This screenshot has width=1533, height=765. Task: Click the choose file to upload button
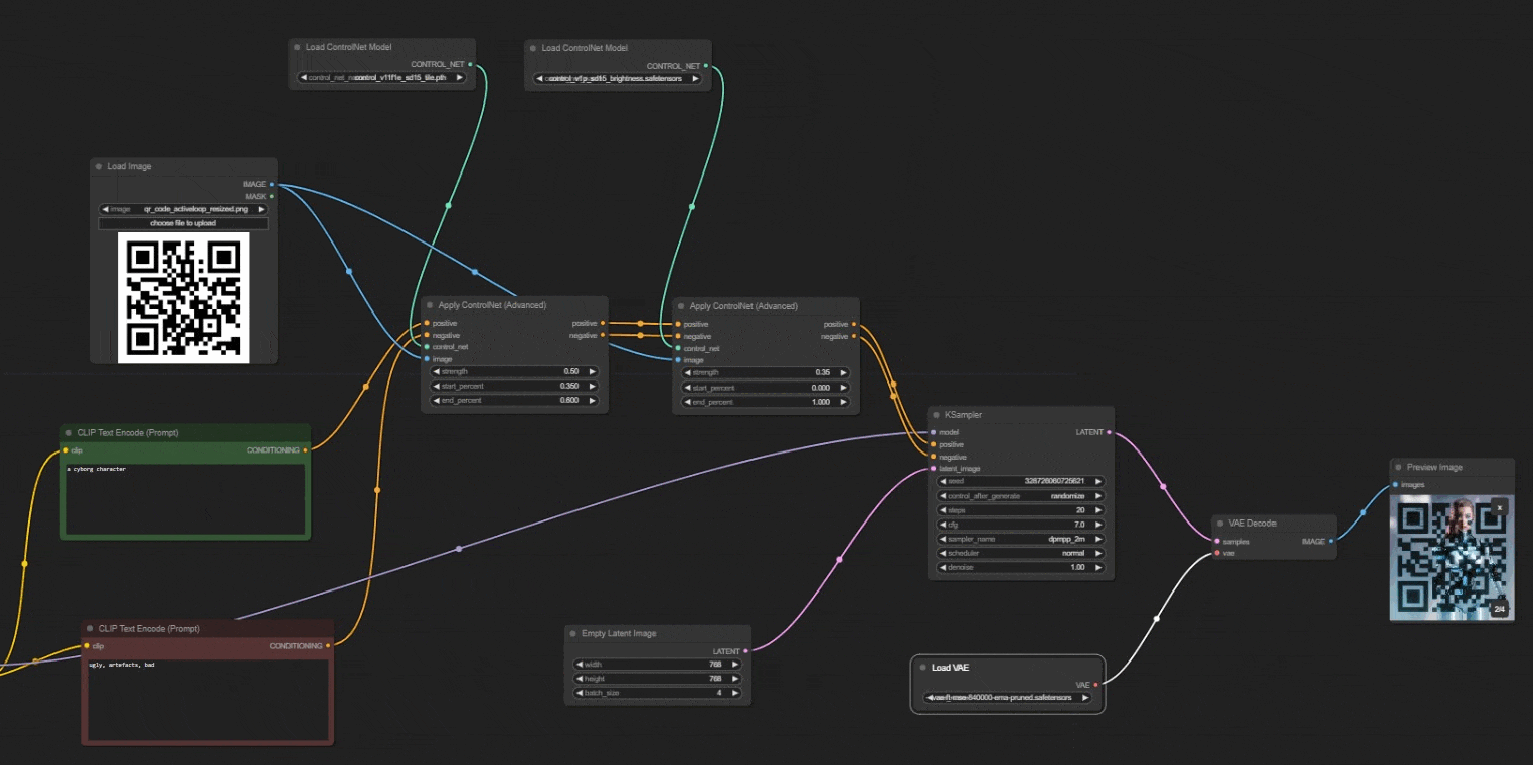tap(183, 223)
